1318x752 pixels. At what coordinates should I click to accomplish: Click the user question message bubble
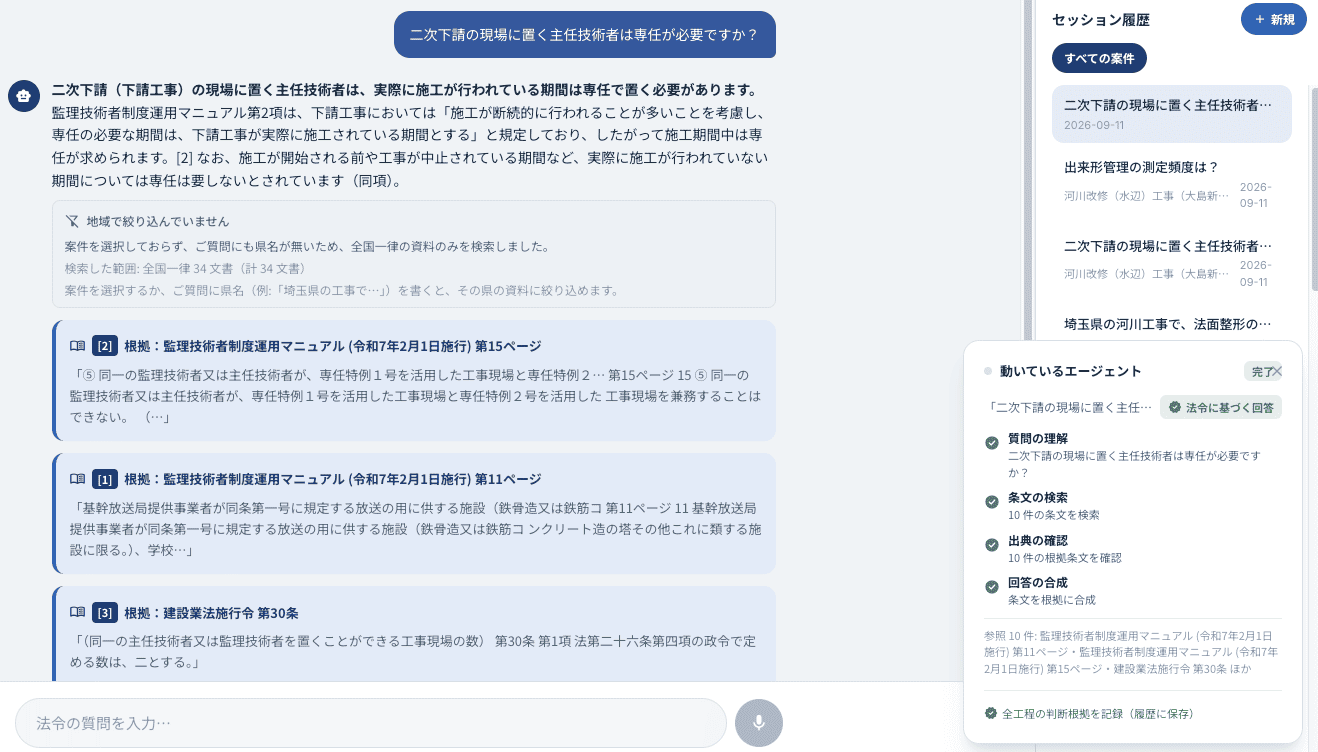click(x=584, y=35)
